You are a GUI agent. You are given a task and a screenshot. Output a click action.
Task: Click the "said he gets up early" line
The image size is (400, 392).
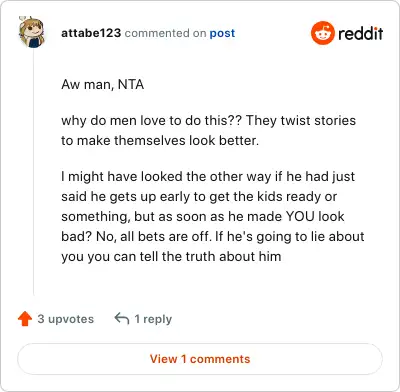pyautogui.click(x=199, y=196)
